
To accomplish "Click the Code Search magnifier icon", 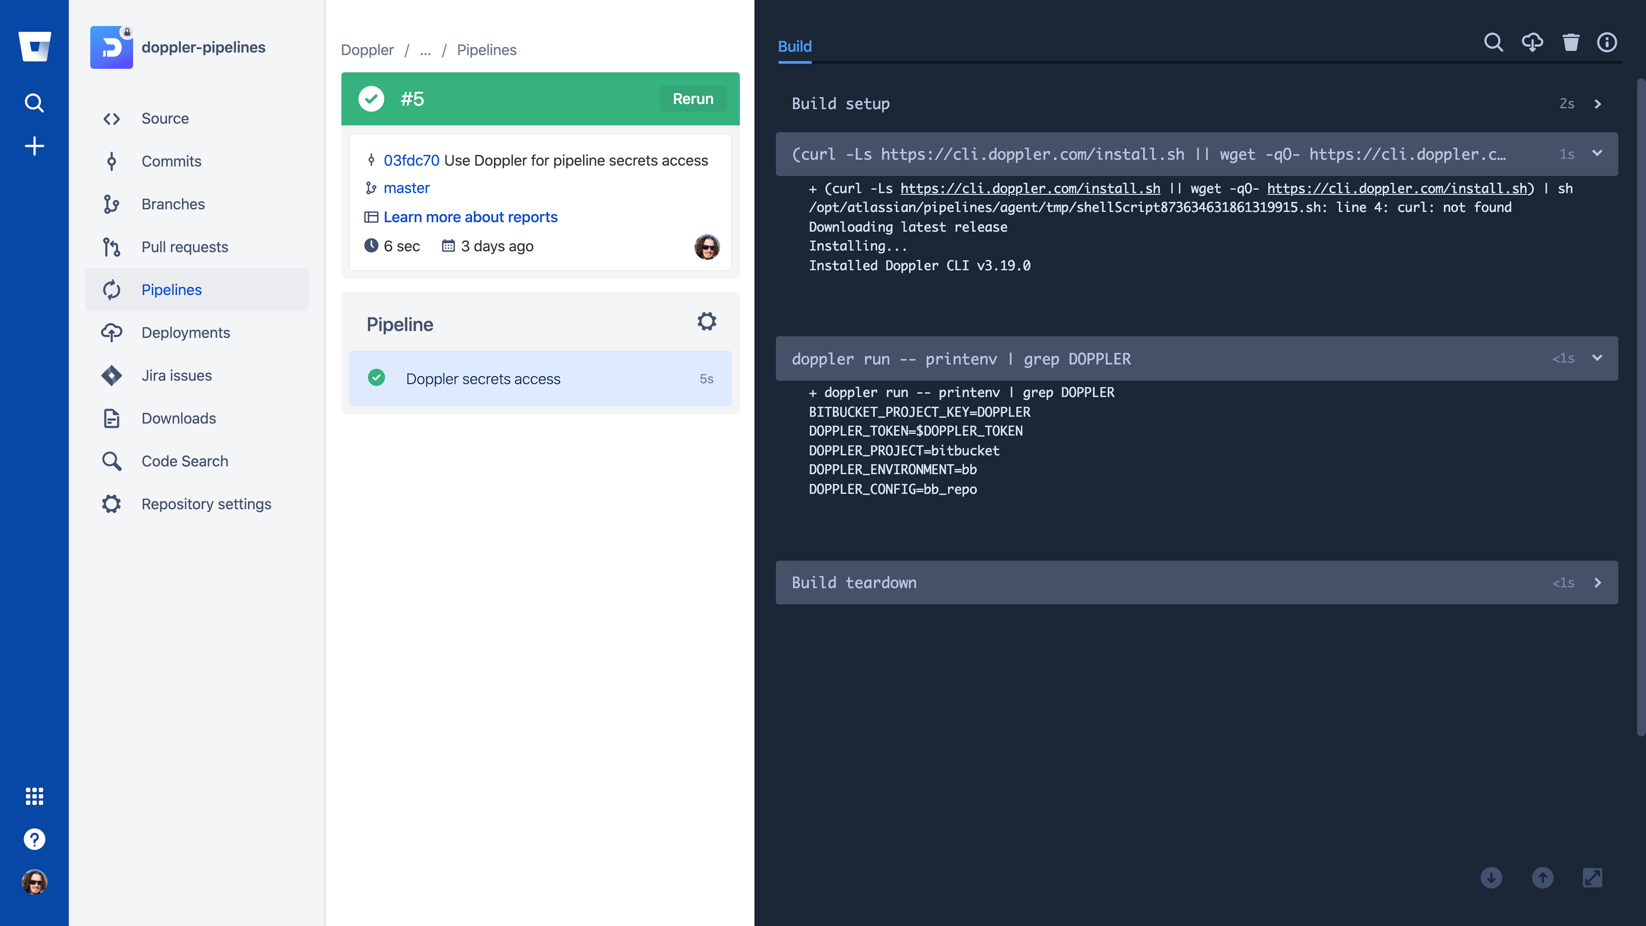I will 111,461.
